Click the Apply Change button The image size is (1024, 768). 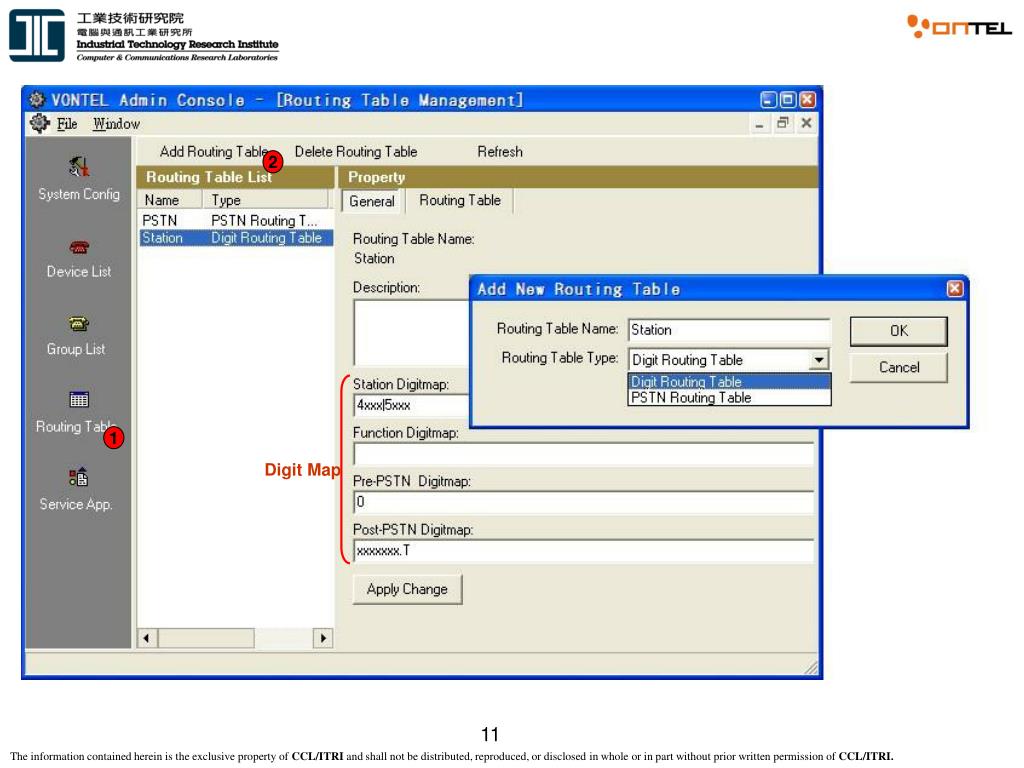pos(407,589)
